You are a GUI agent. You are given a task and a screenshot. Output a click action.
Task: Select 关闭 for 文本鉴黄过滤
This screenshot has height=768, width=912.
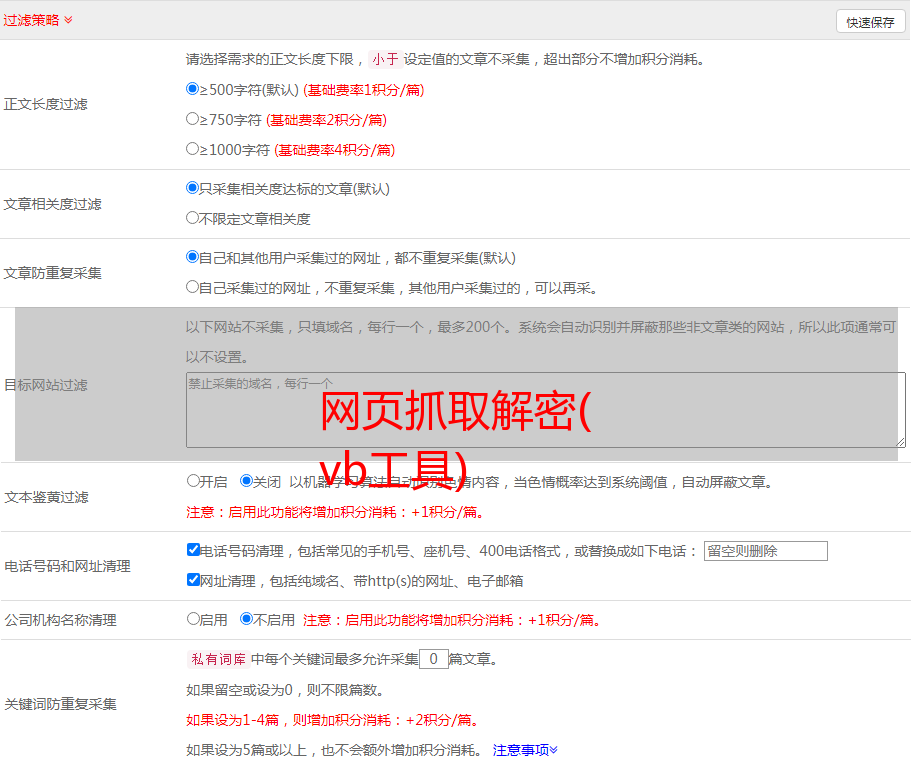(246, 481)
